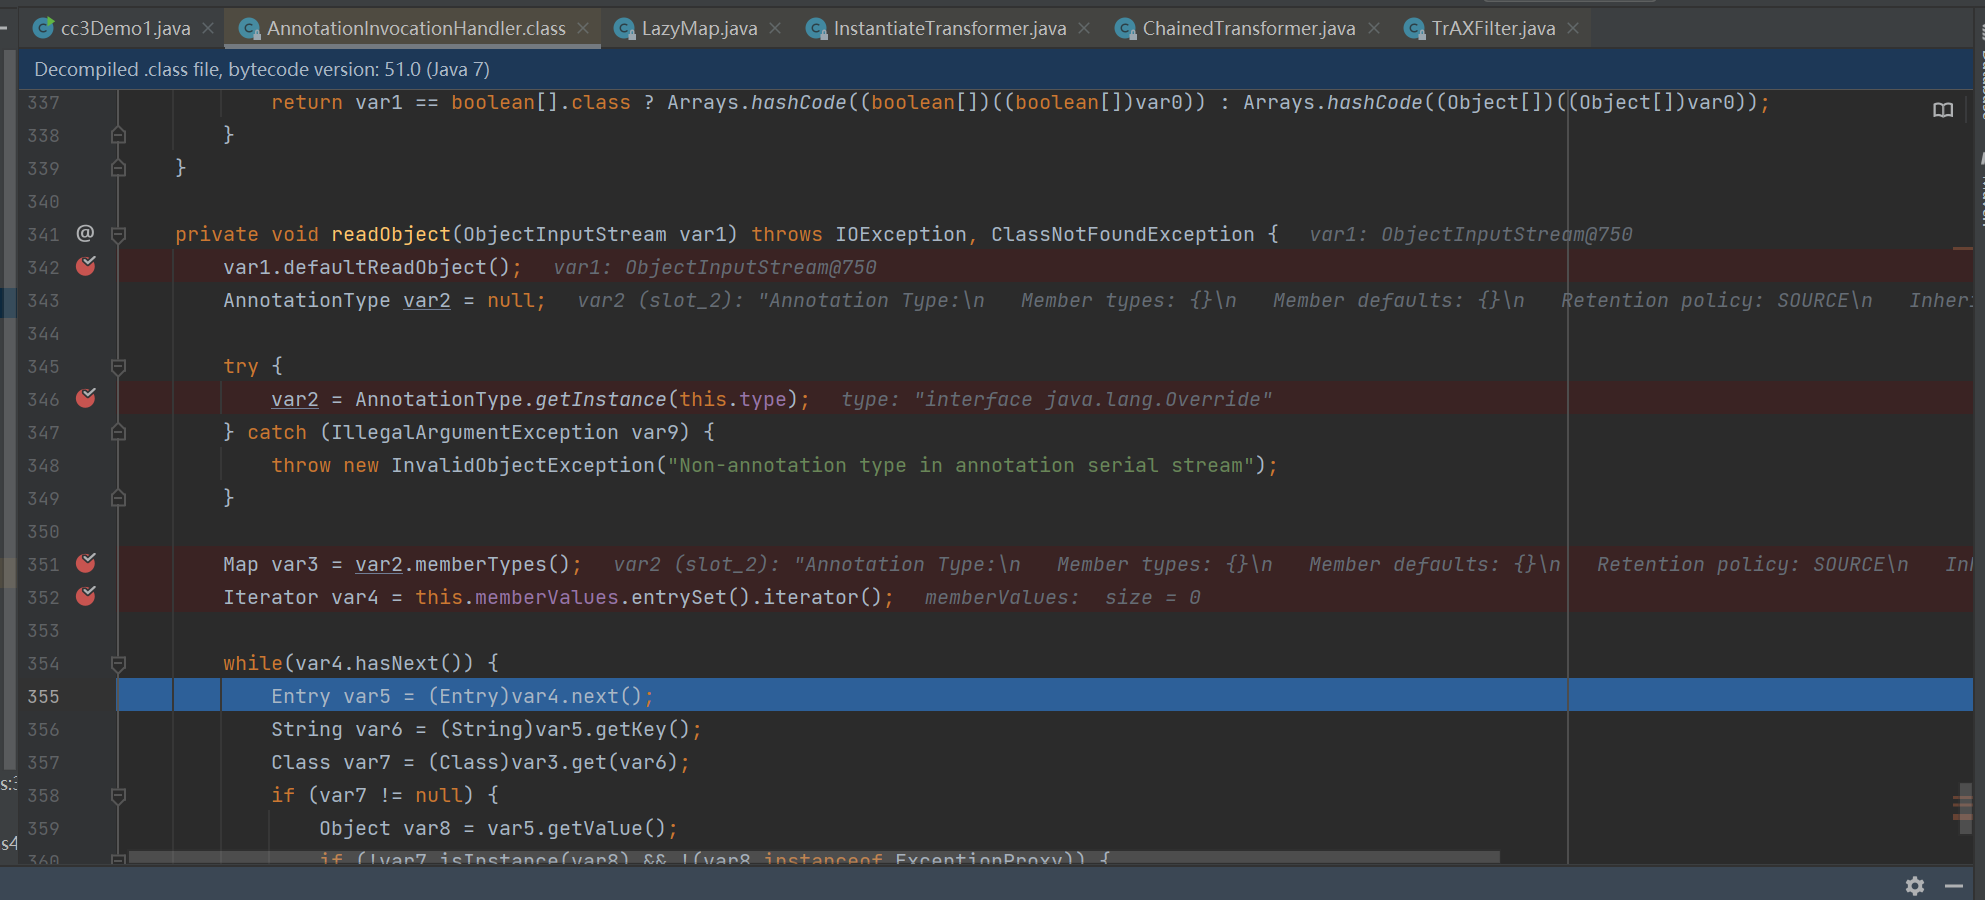Toggle breakpoint on line 351
1985x900 pixels.
point(86,563)
